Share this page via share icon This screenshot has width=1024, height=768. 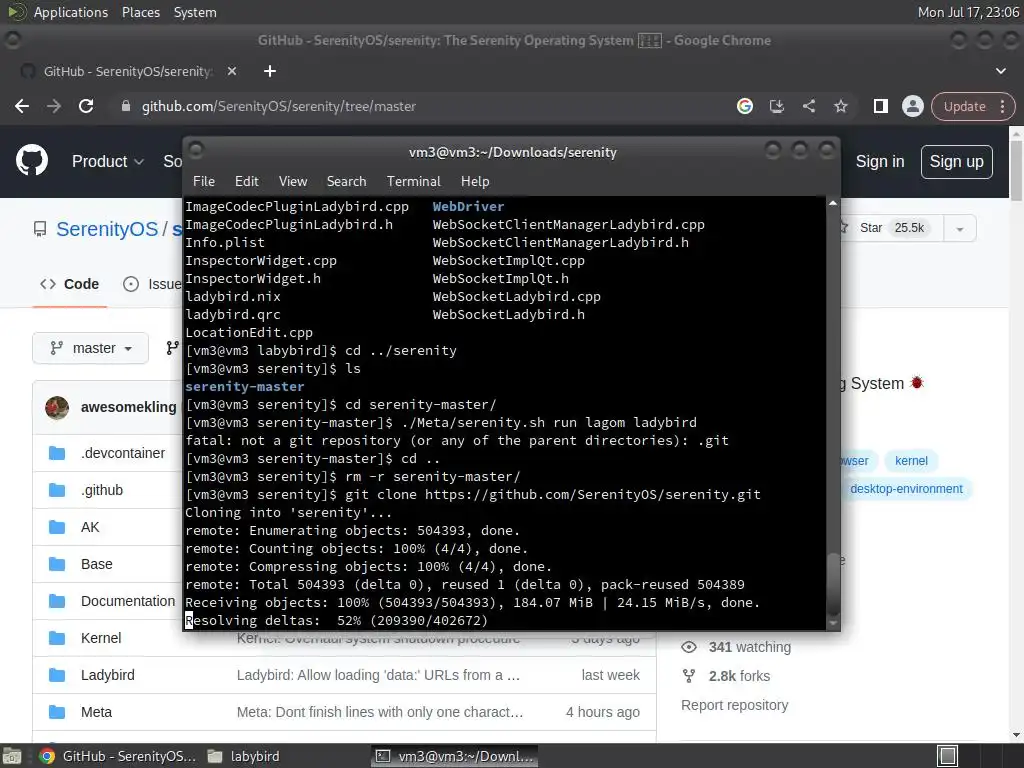[x=808, y=106]
